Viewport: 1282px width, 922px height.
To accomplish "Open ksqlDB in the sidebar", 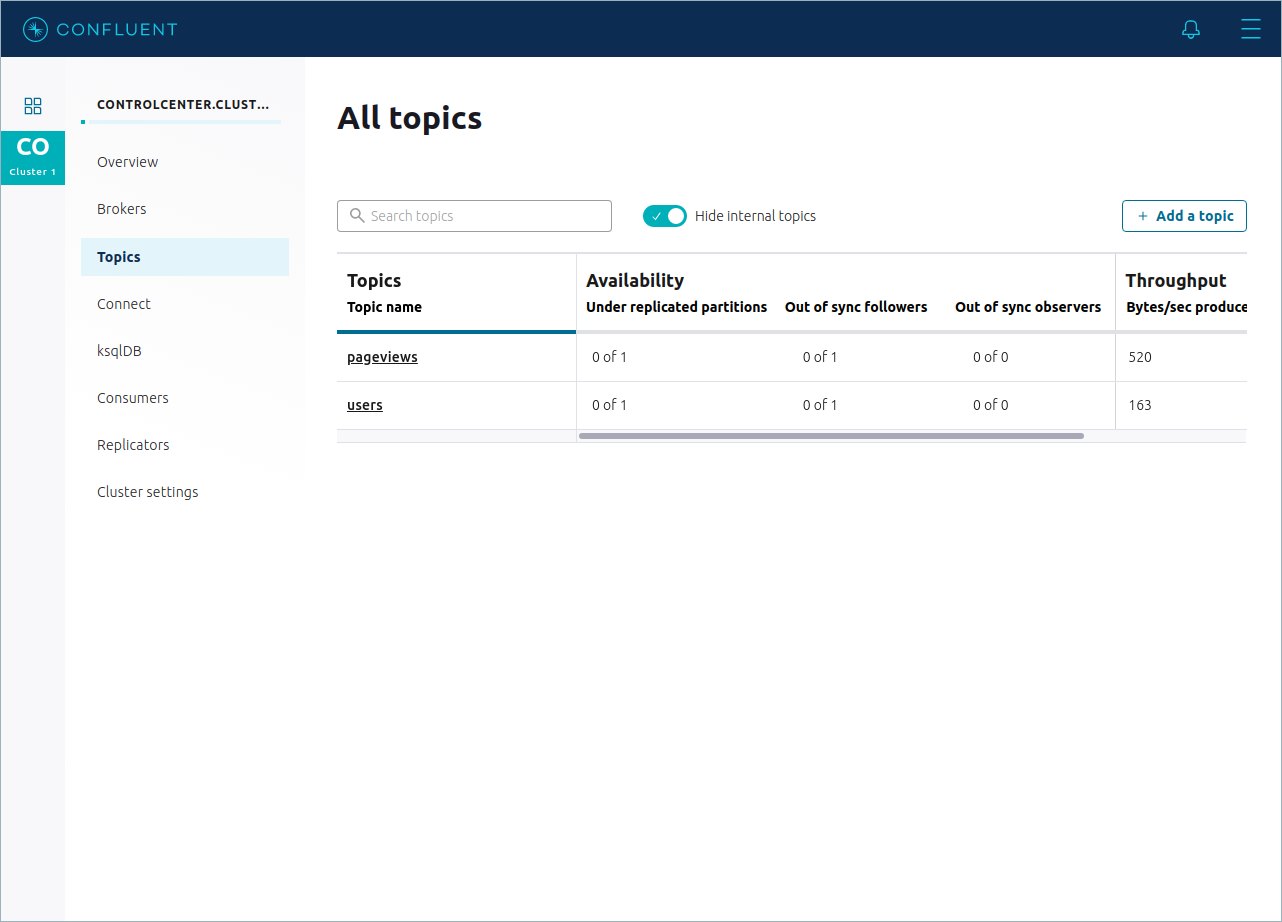I will point(121,351).
